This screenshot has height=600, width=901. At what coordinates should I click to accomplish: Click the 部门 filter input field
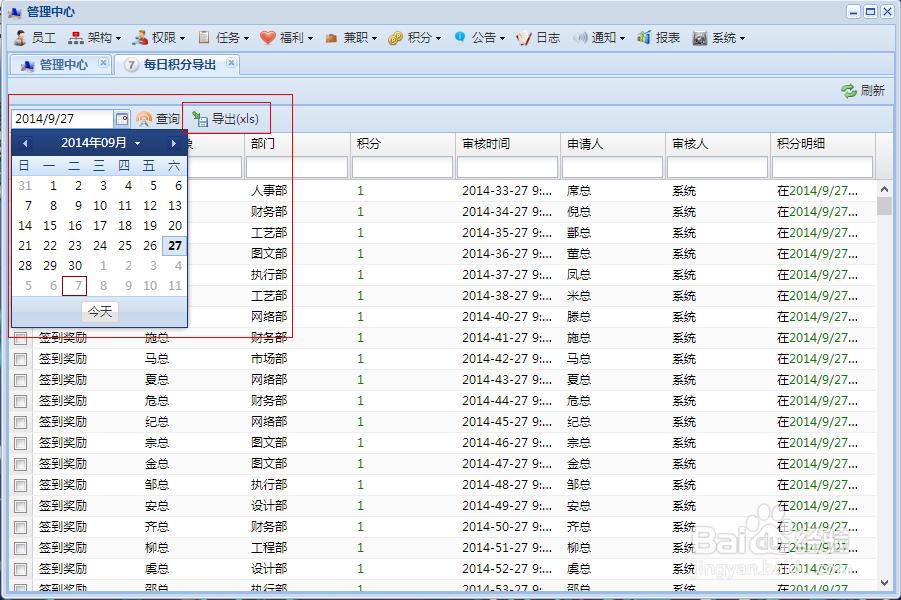pos(297,167)
